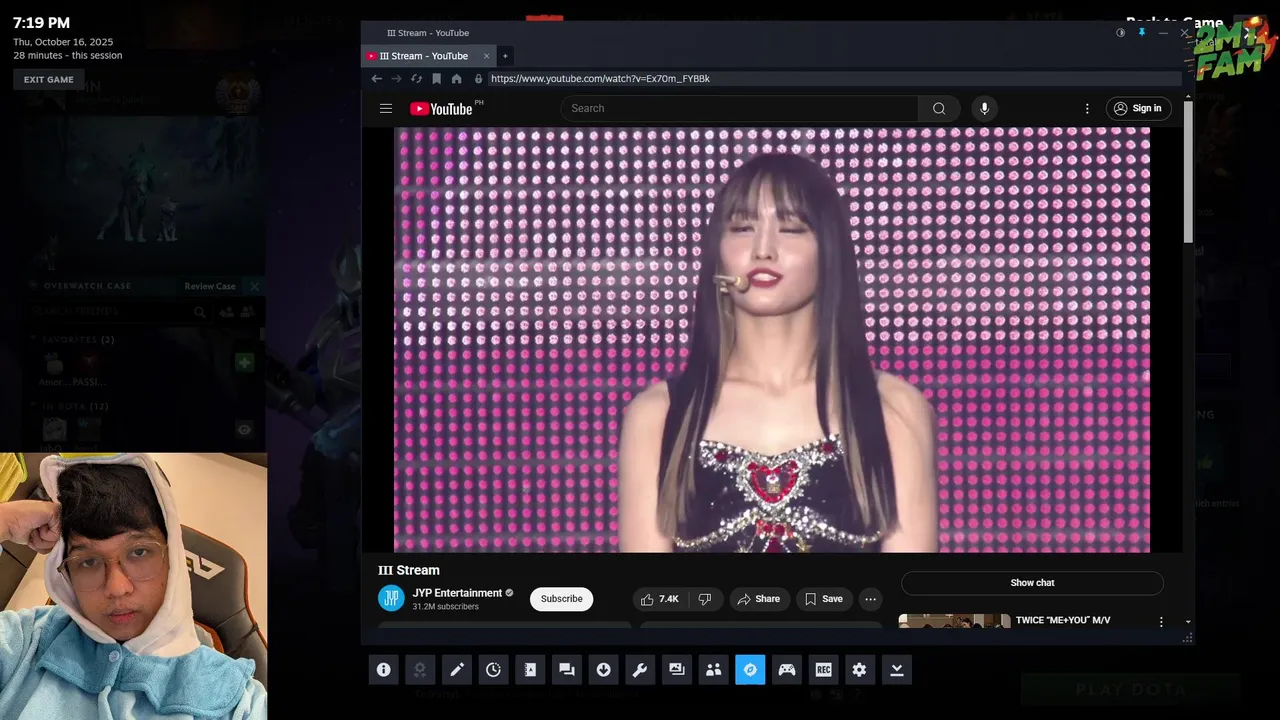Open the guides book icon in the overlay toolbar
1280x720 pixels.
[x=530, y=670]
